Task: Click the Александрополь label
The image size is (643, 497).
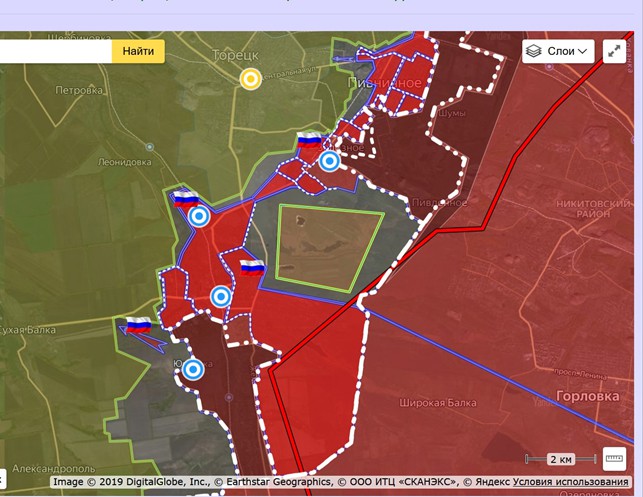Action: point(54,468)
